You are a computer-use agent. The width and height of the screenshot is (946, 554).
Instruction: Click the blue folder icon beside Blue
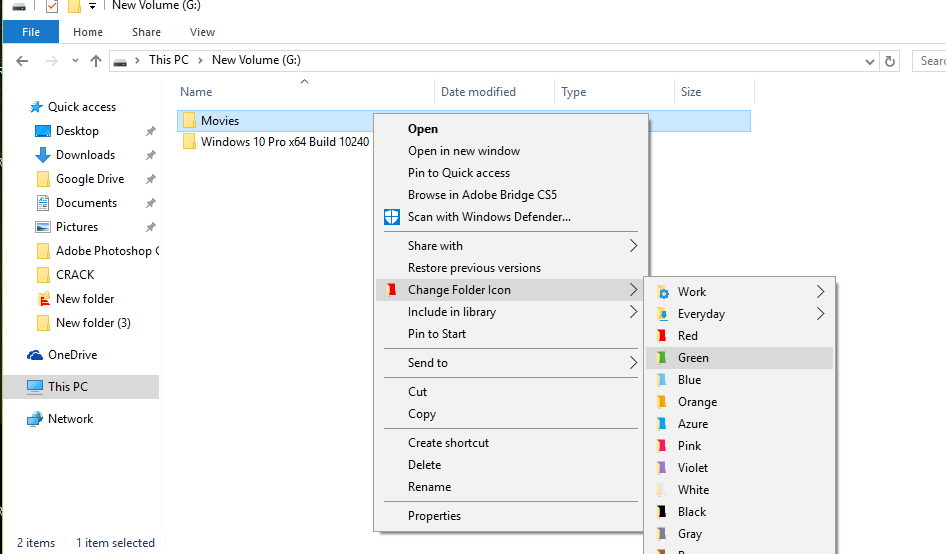661,380
